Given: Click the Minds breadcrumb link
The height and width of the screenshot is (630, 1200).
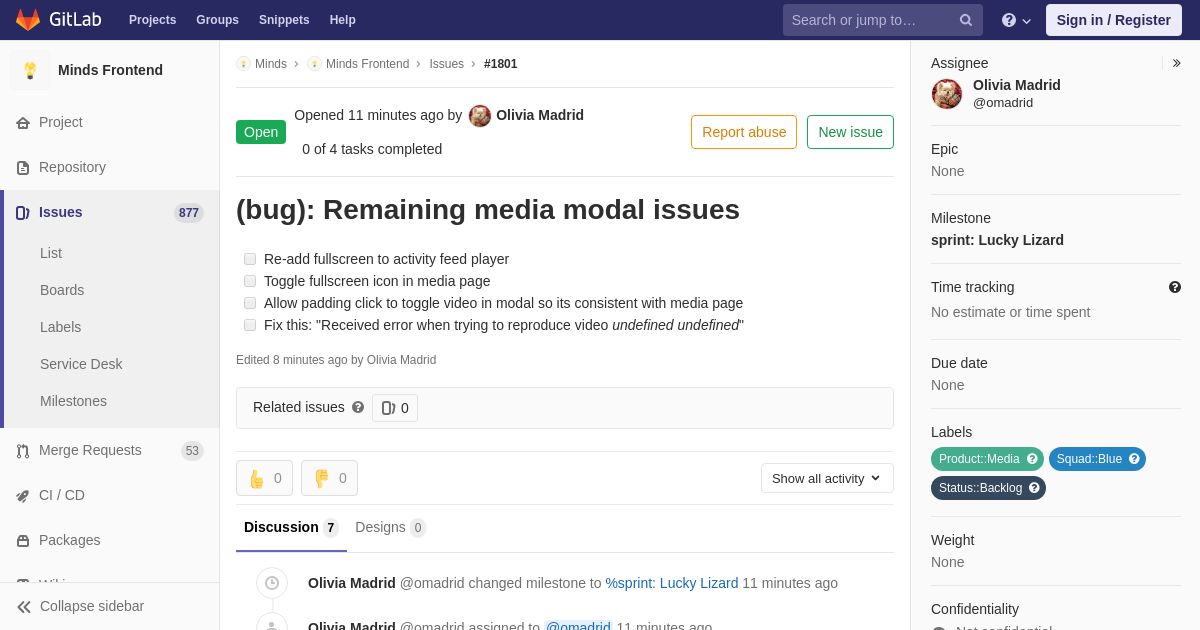Looking at the screenshot, I should [x=271, y=64].
